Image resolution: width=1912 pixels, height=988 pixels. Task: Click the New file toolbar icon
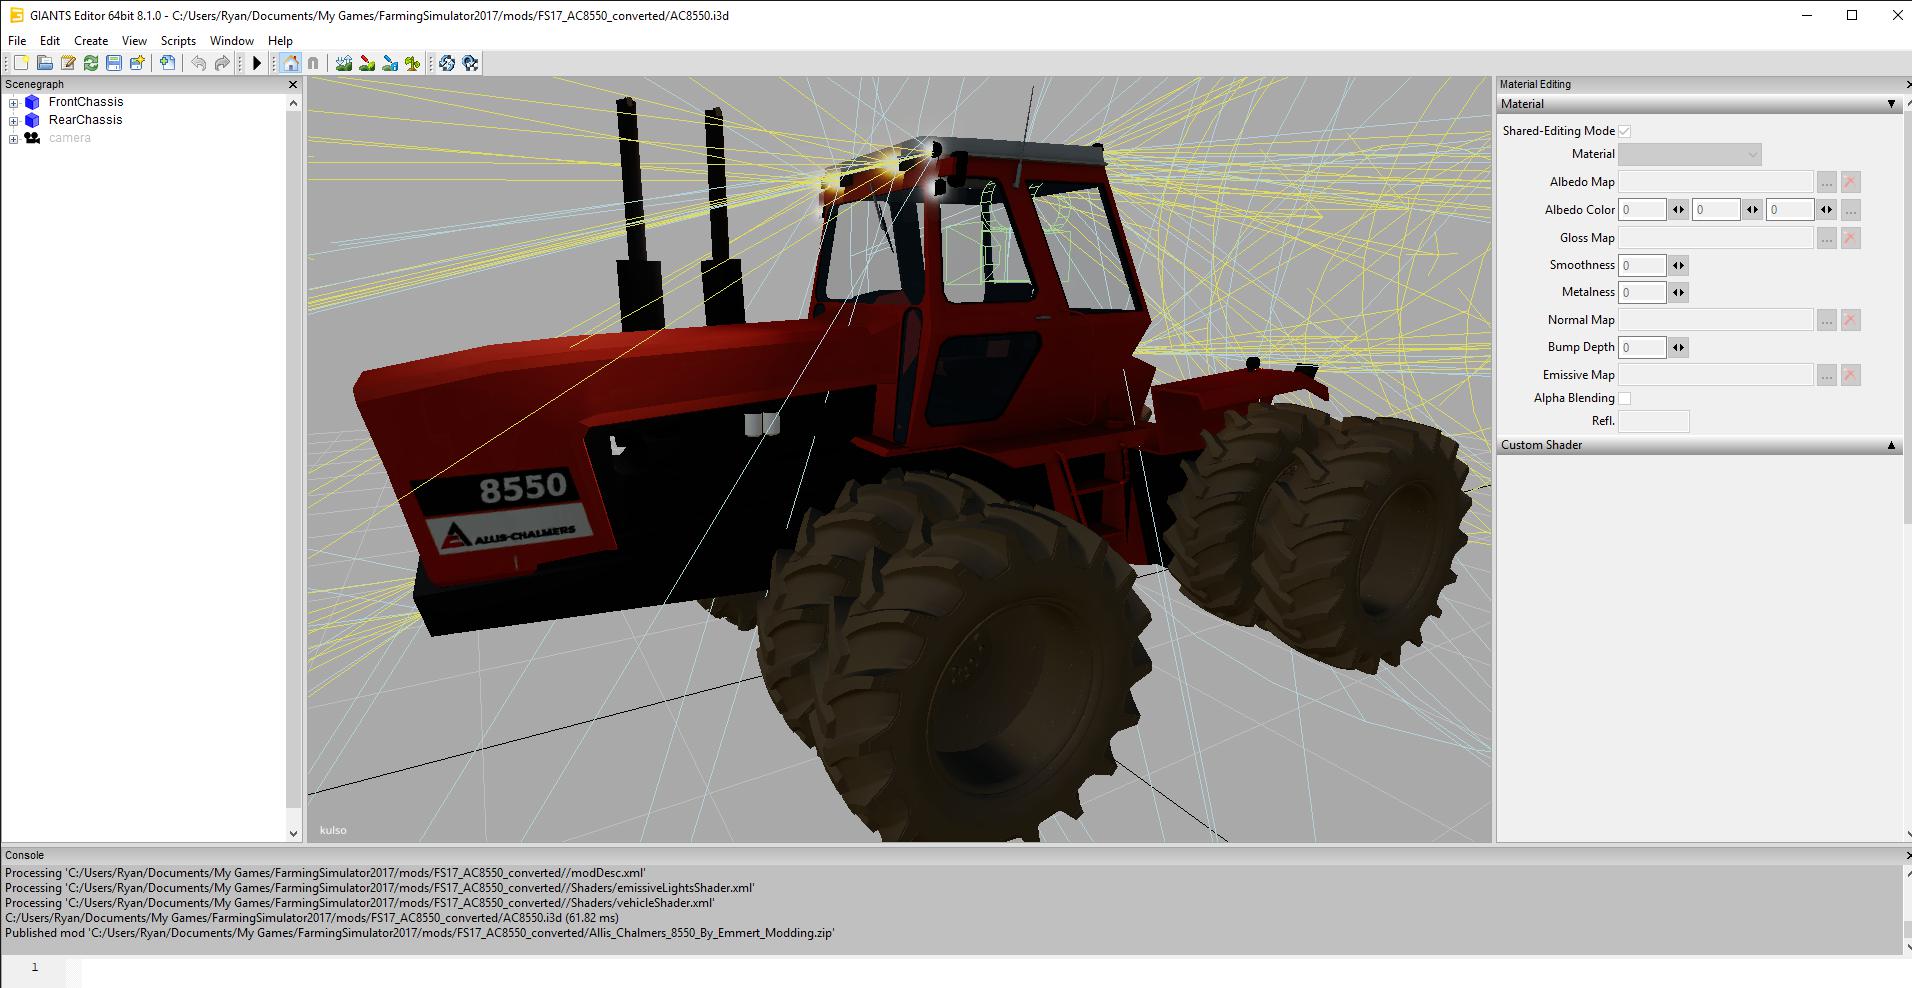coord(21,63)
